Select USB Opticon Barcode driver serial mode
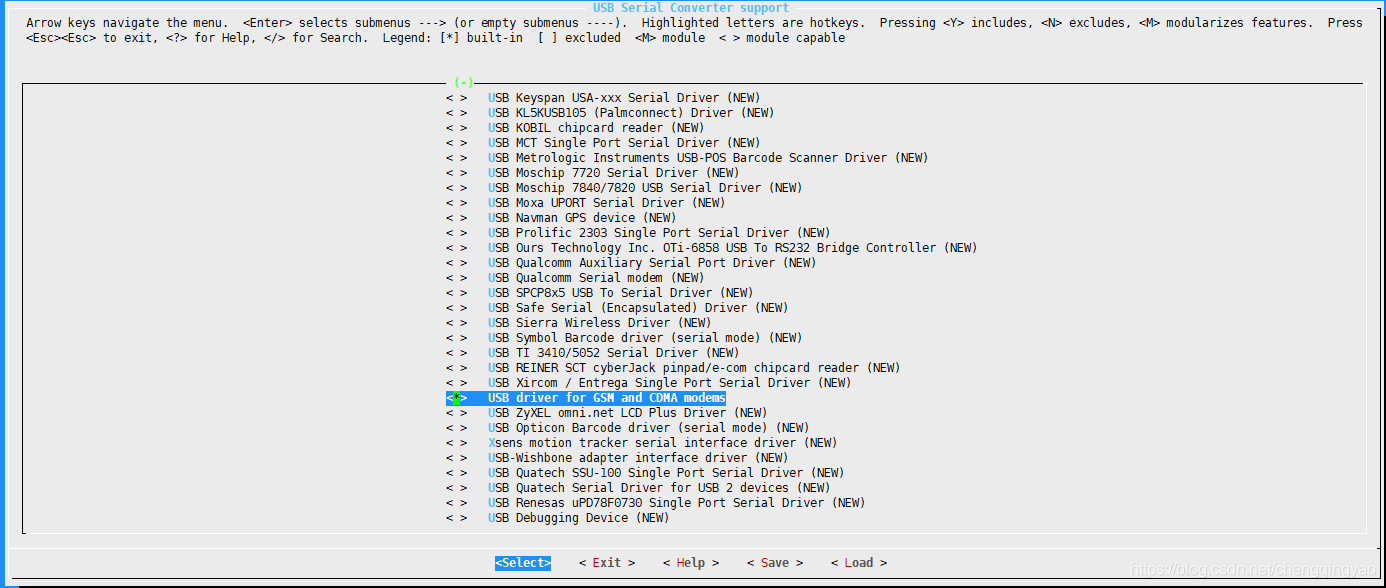 pos(649,428)
